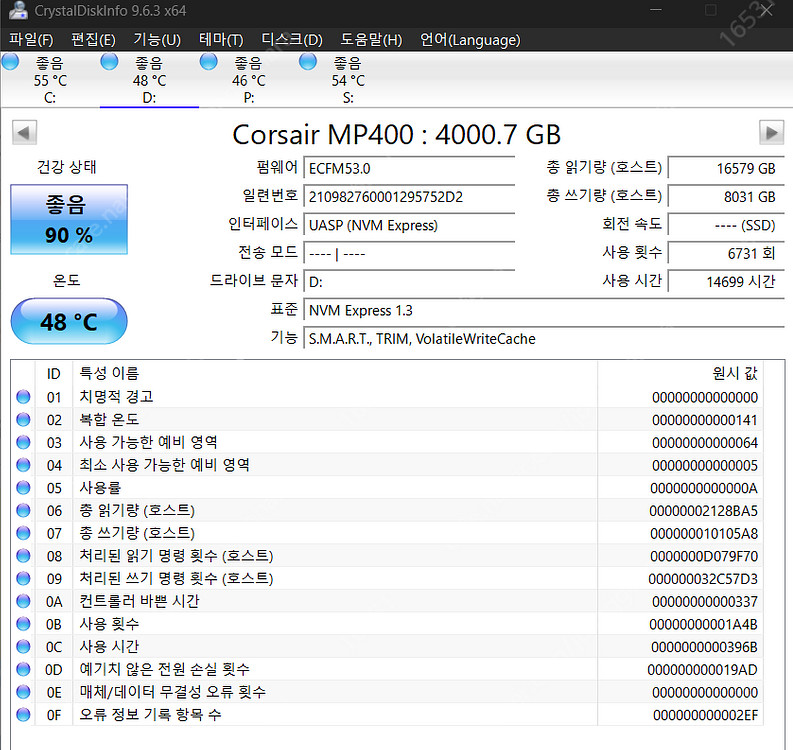Open the 테마(T) menu
The height and width of the screenshot is (750, 793).
pos(221,39)
